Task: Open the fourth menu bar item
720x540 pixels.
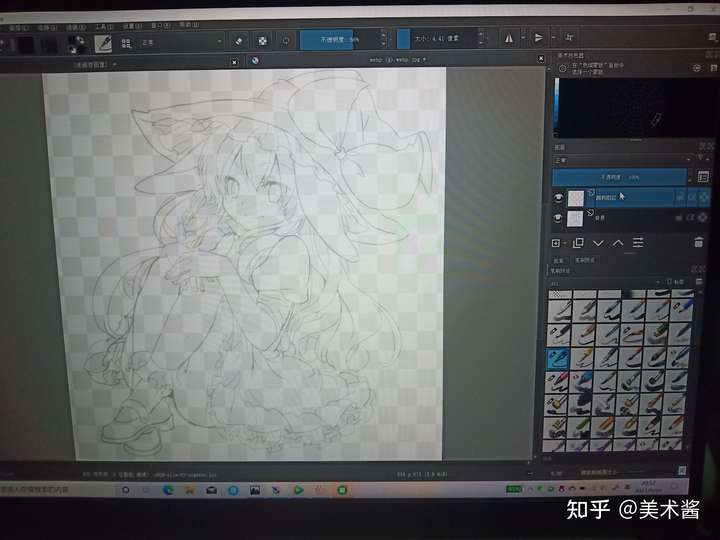Action: (103, 27)
